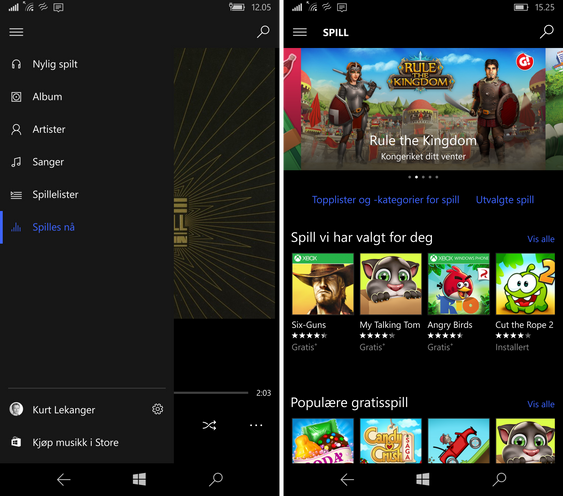The height and width of the screenshot is (496, 563).
Task: Open Utvalgte spill link
Action: (505, 200)
